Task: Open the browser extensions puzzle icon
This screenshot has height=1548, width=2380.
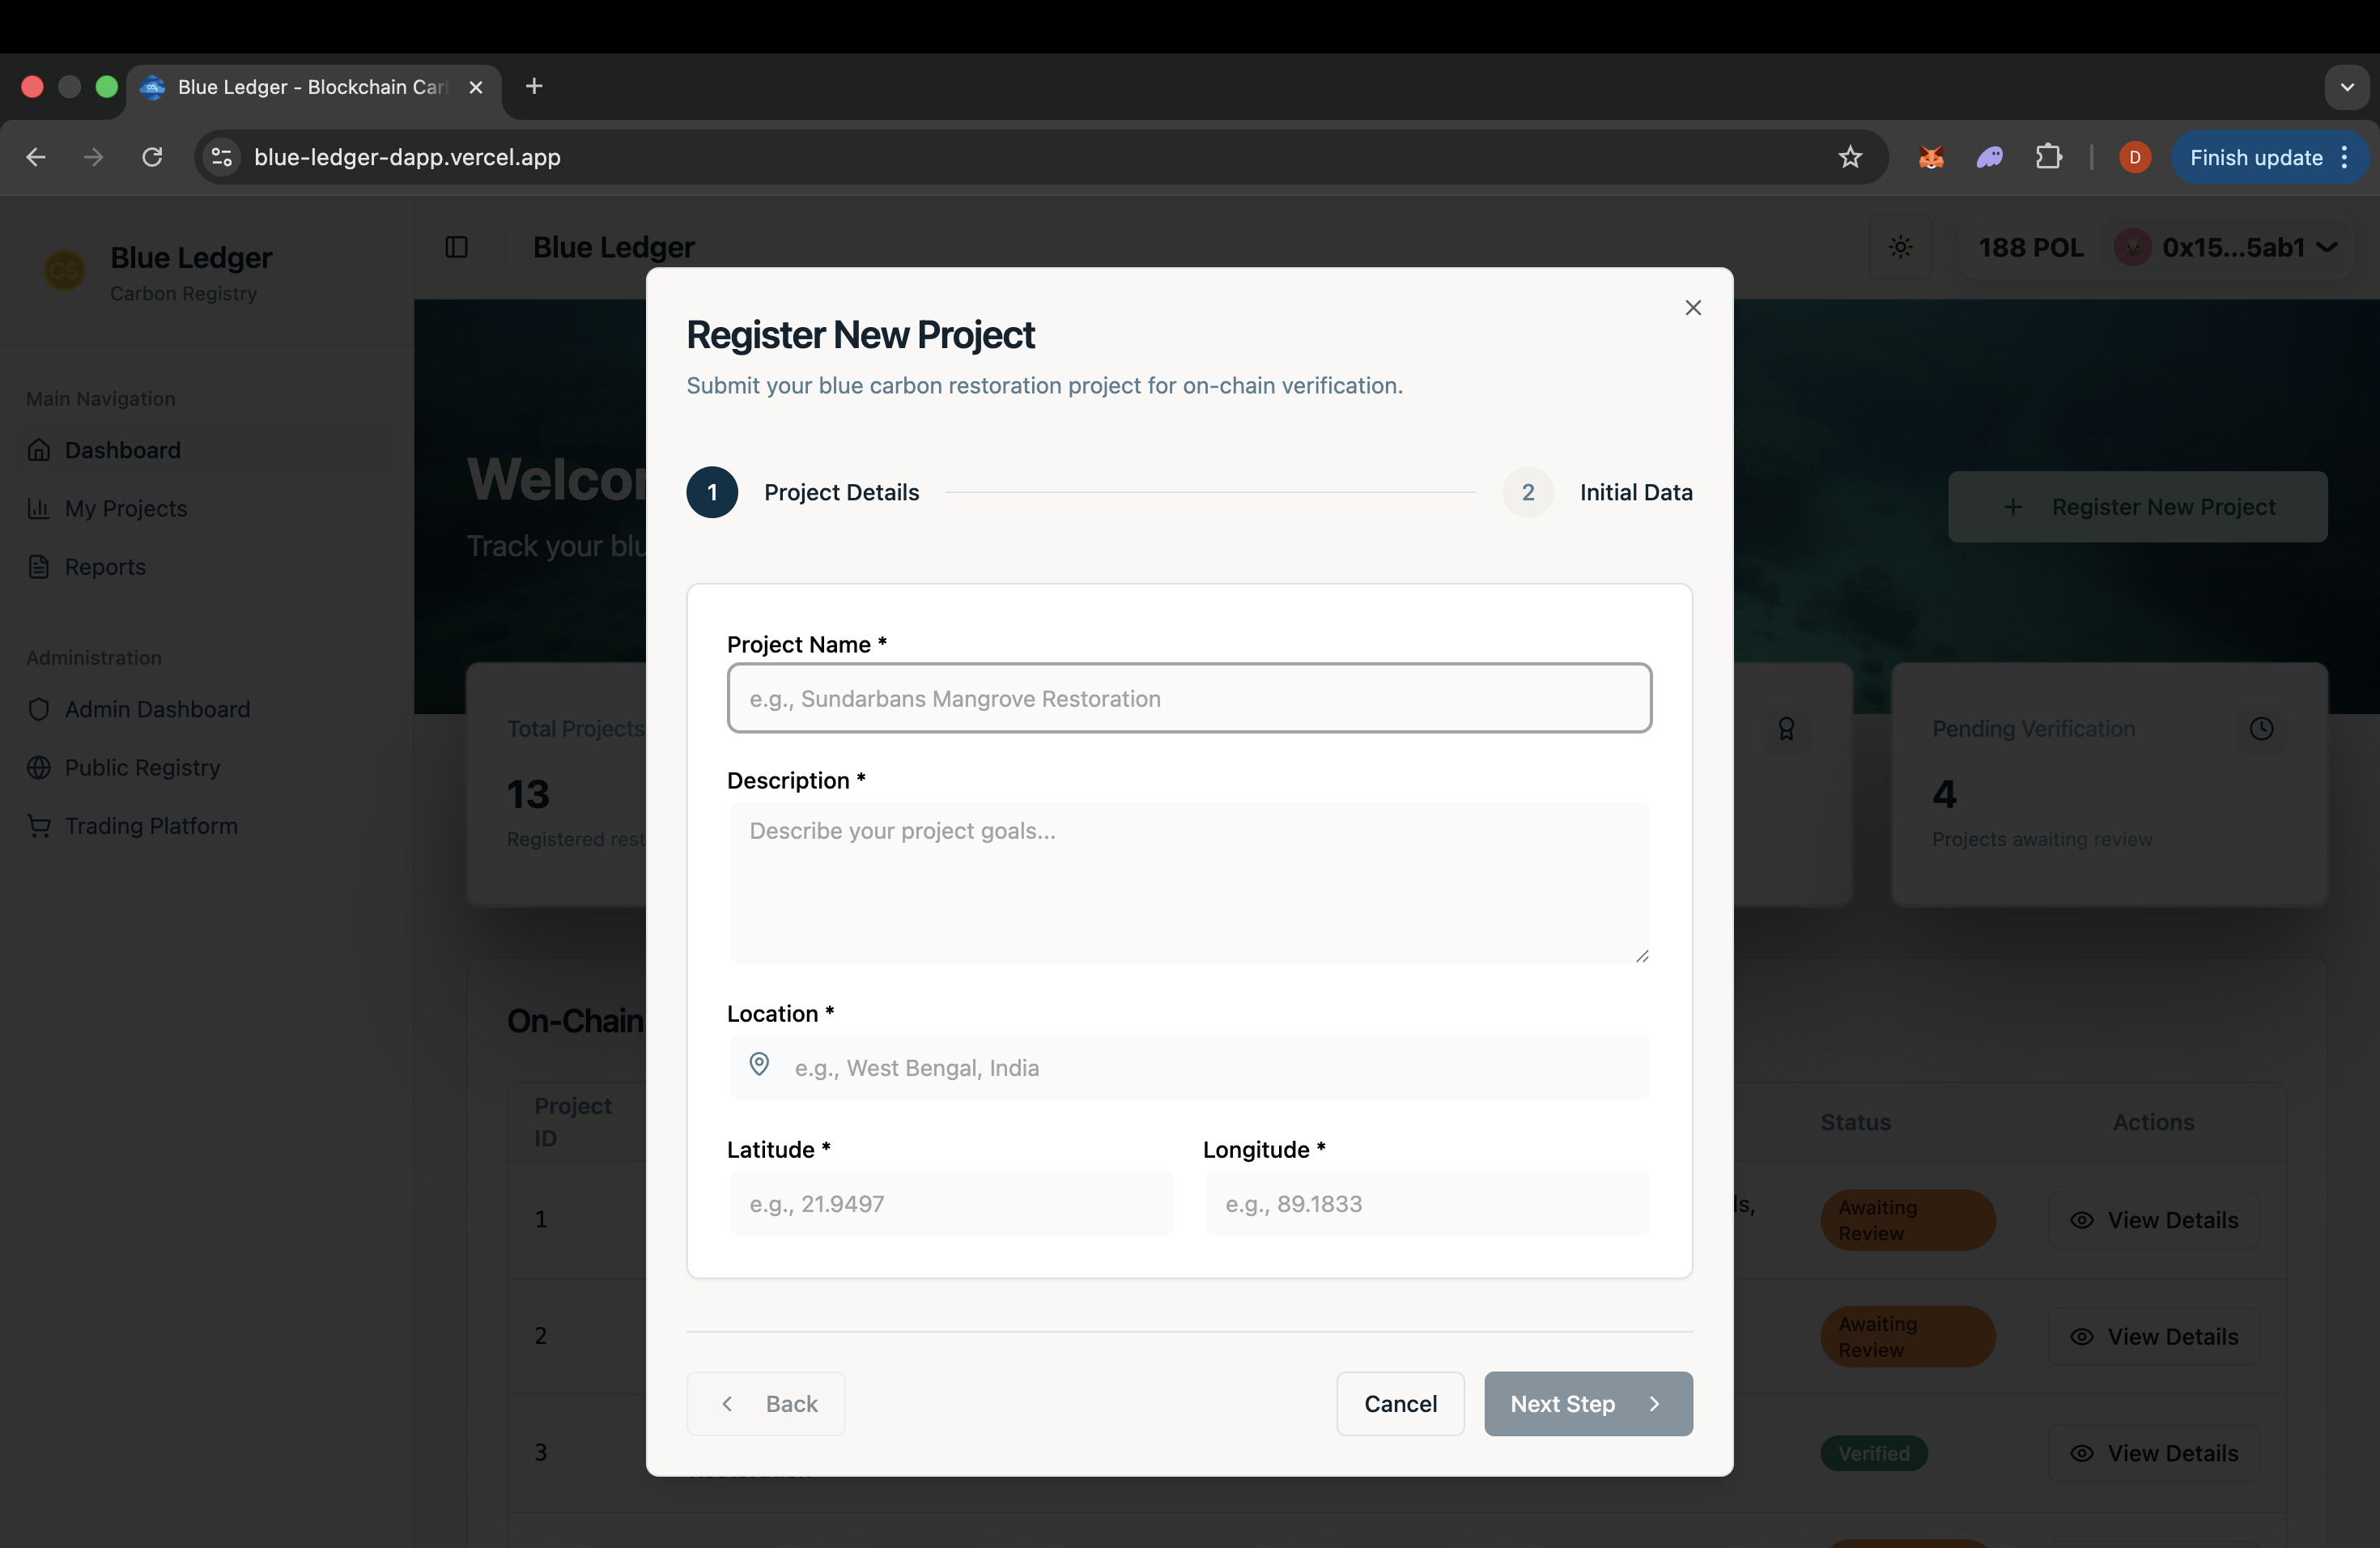Action: point(2048,157)
